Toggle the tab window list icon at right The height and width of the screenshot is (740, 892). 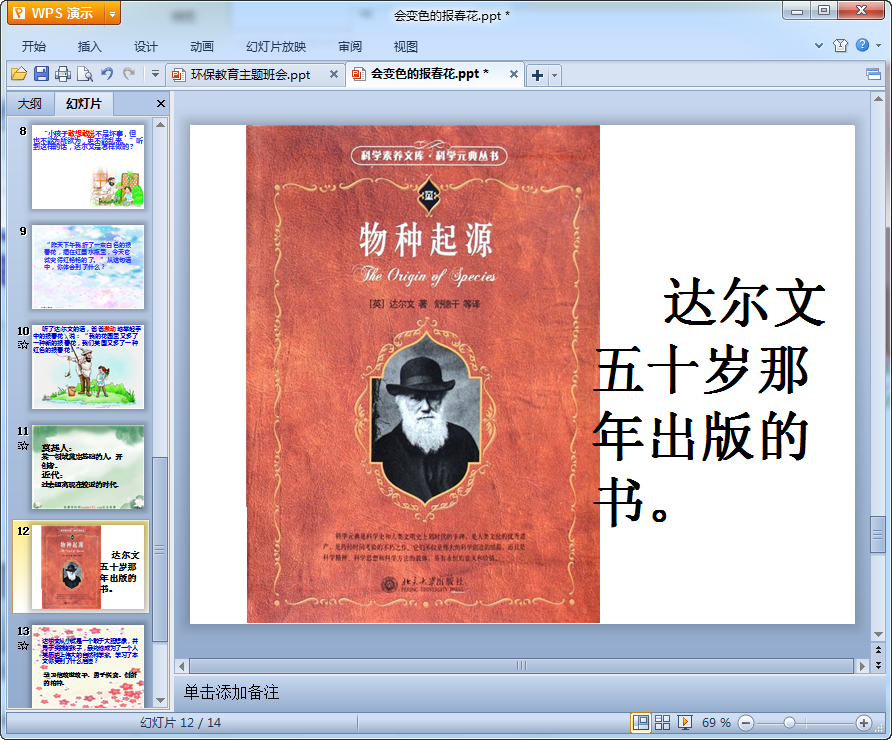coord(873,74)
